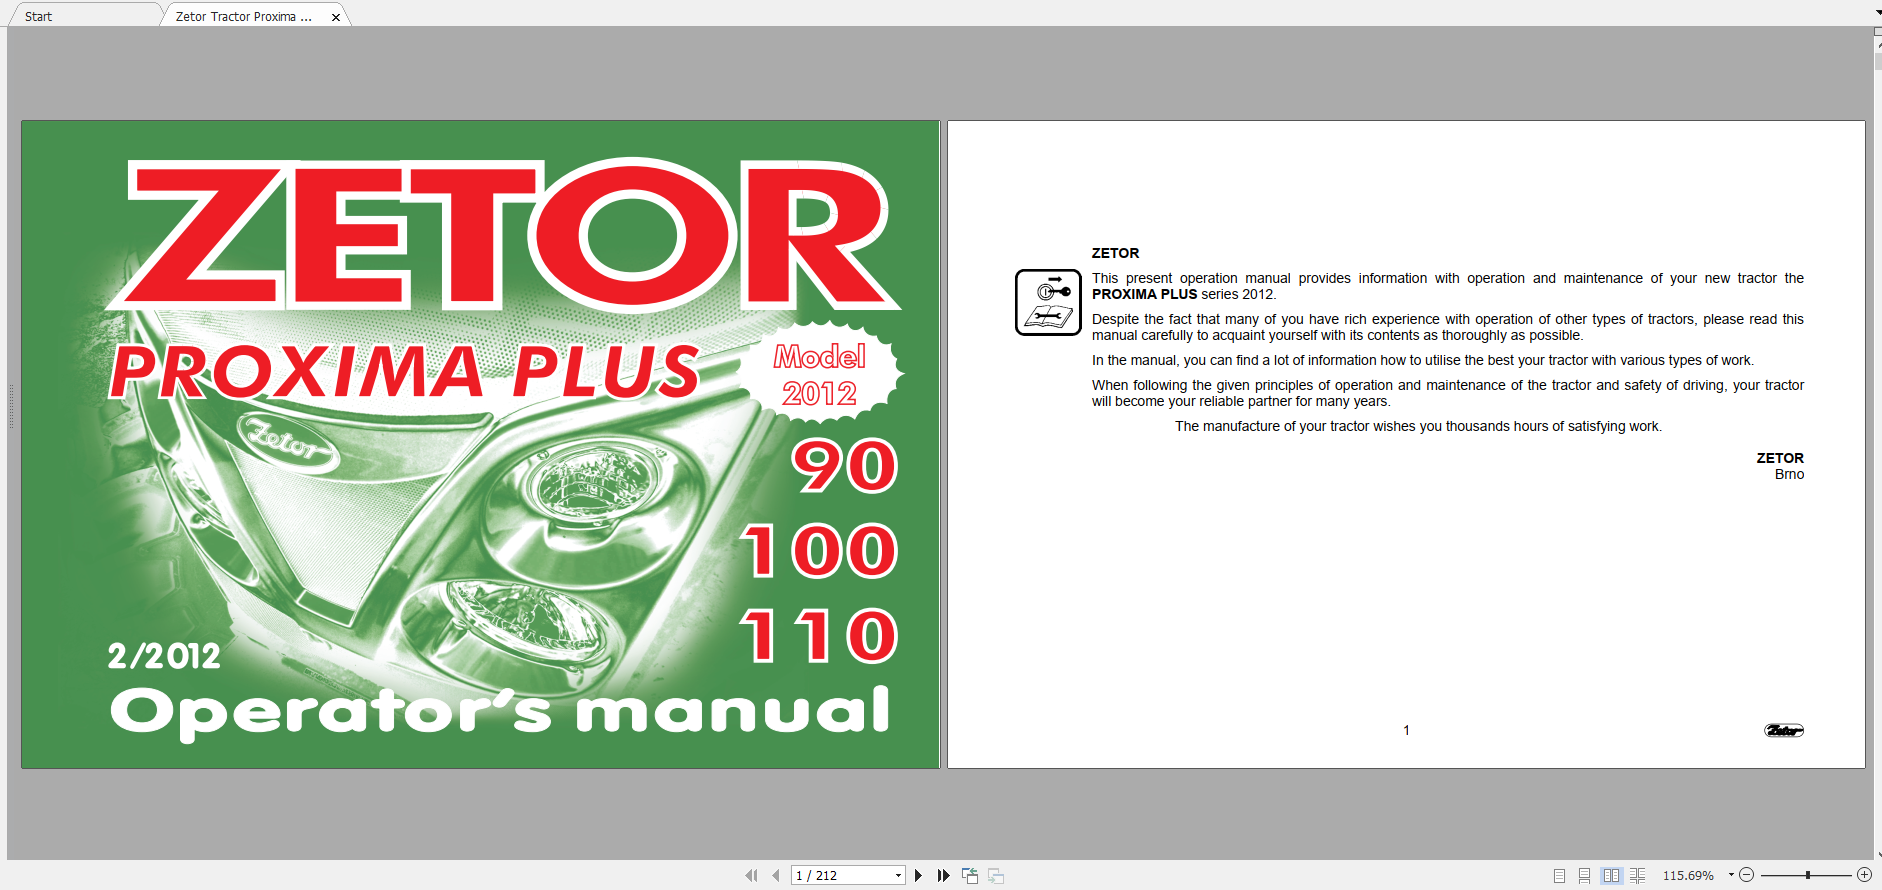Click the 115.69% zoom value

[1688, 875]
